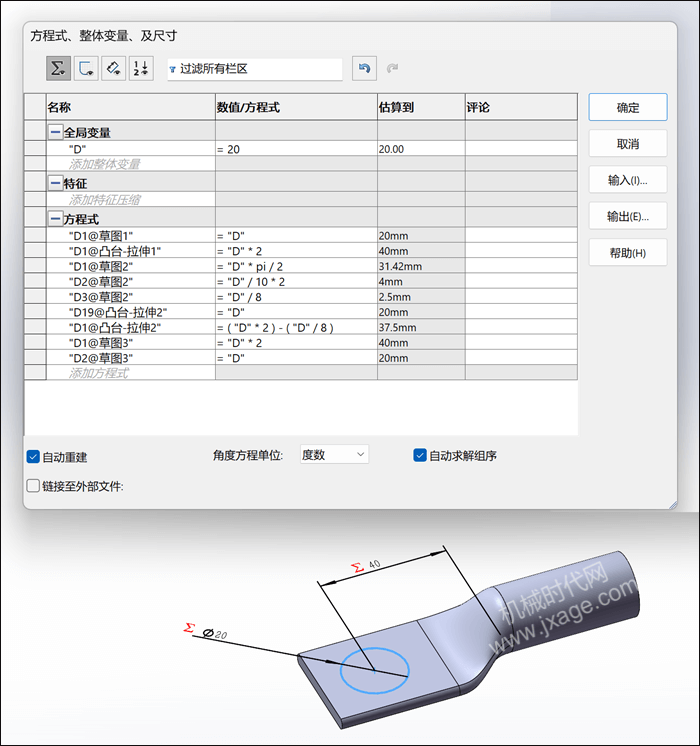Select the "D19@凸台-拉伸2" row name
The width and height of the screenshot is (700, 746).
click(x=131, y=312)
